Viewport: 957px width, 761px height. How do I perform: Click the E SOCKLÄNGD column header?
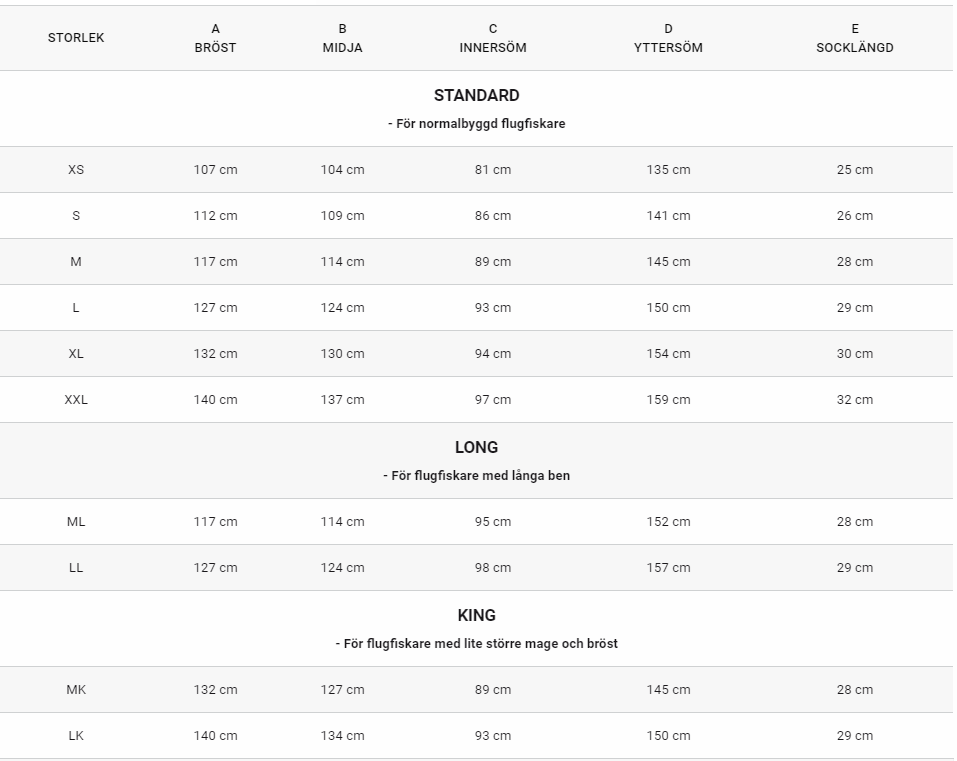pyautogui.click(x=854, y=38)
